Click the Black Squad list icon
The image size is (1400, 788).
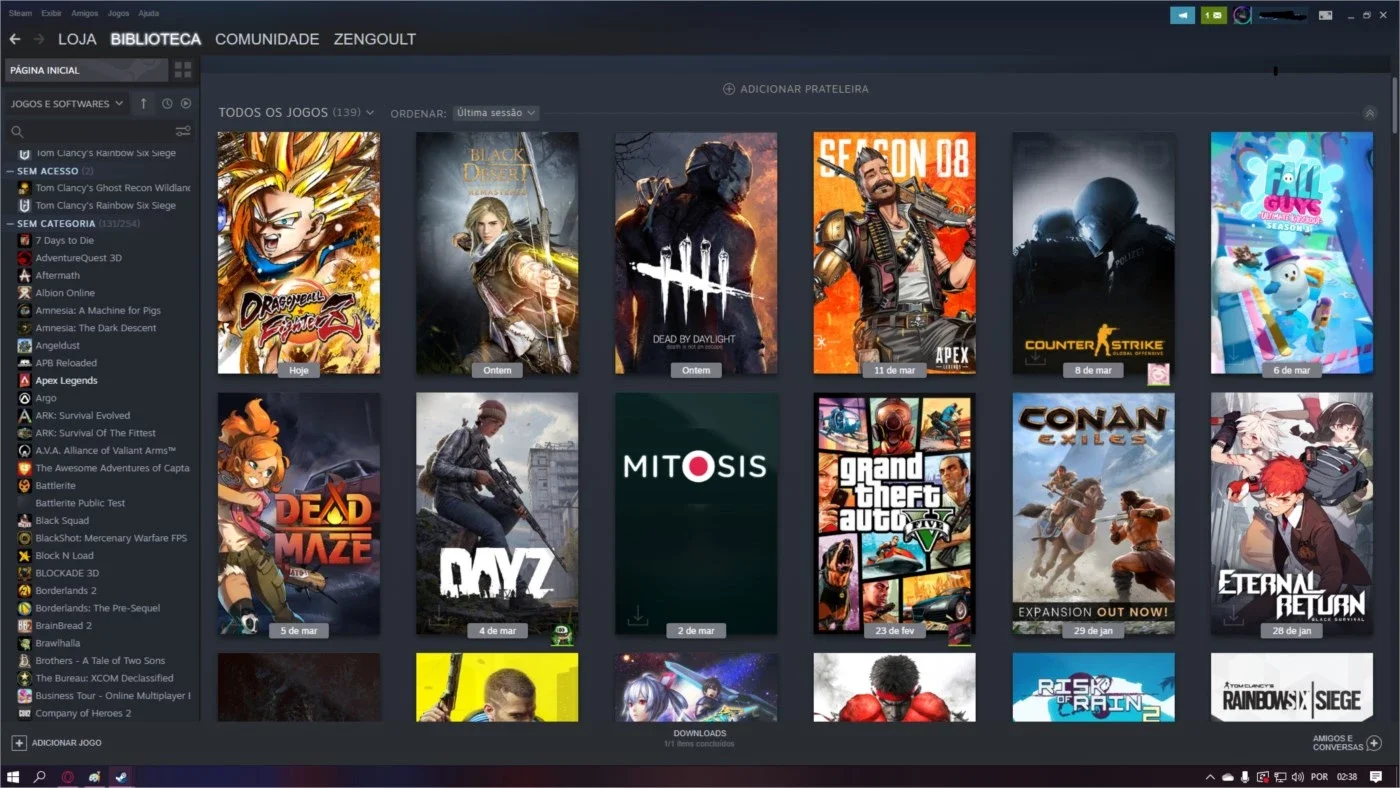pyautogui.click(x=25, y=520)
